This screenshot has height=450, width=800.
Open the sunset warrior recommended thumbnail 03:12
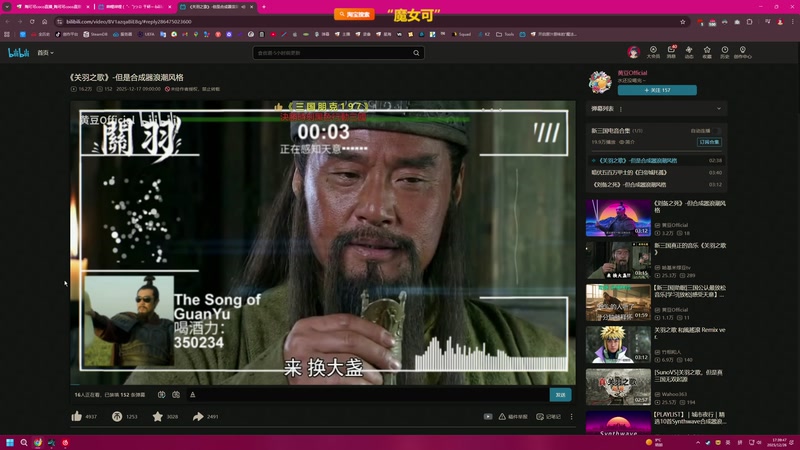tap(618, 218)
